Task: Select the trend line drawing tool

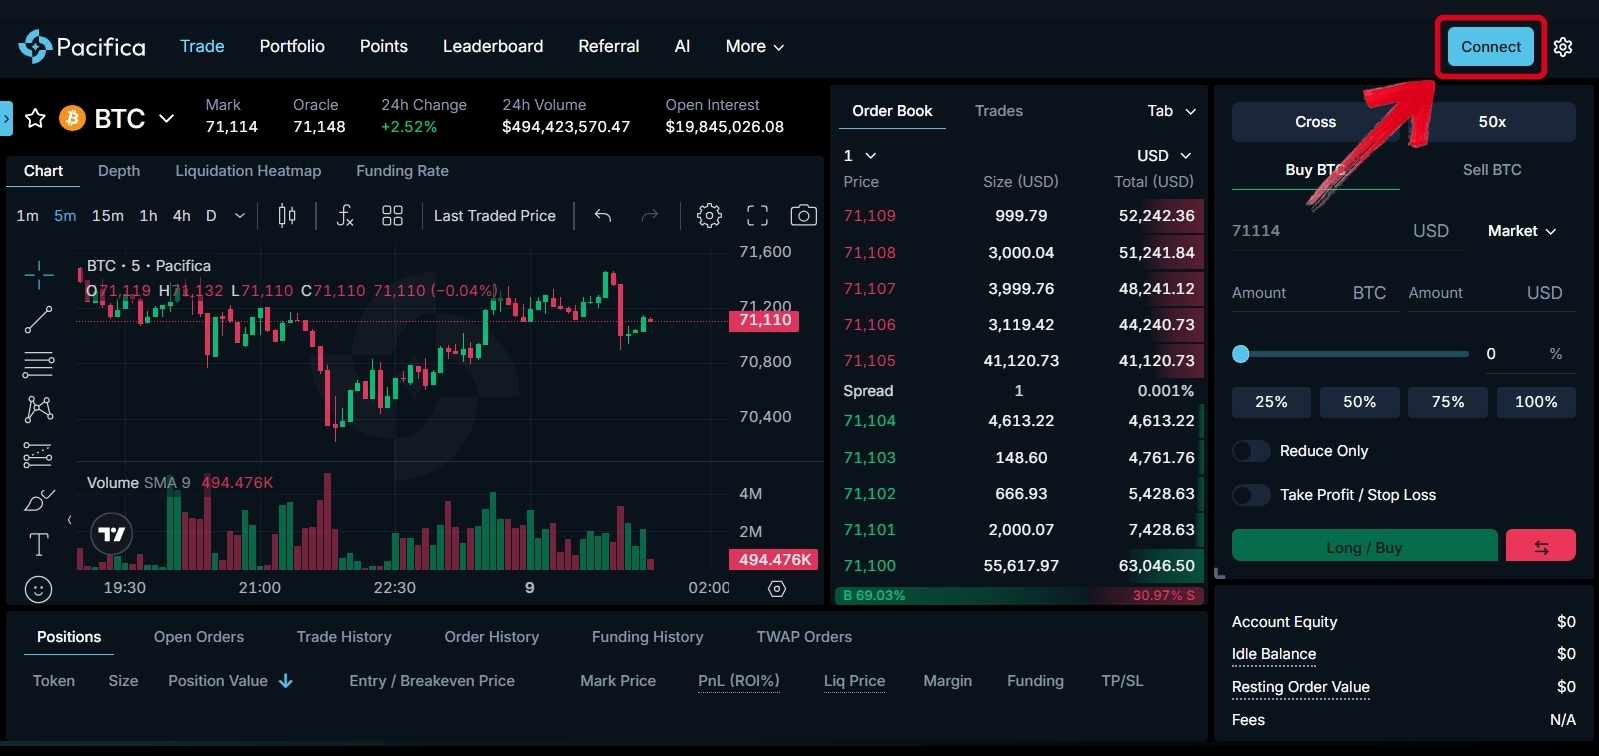Action: (x=38, y=320)
